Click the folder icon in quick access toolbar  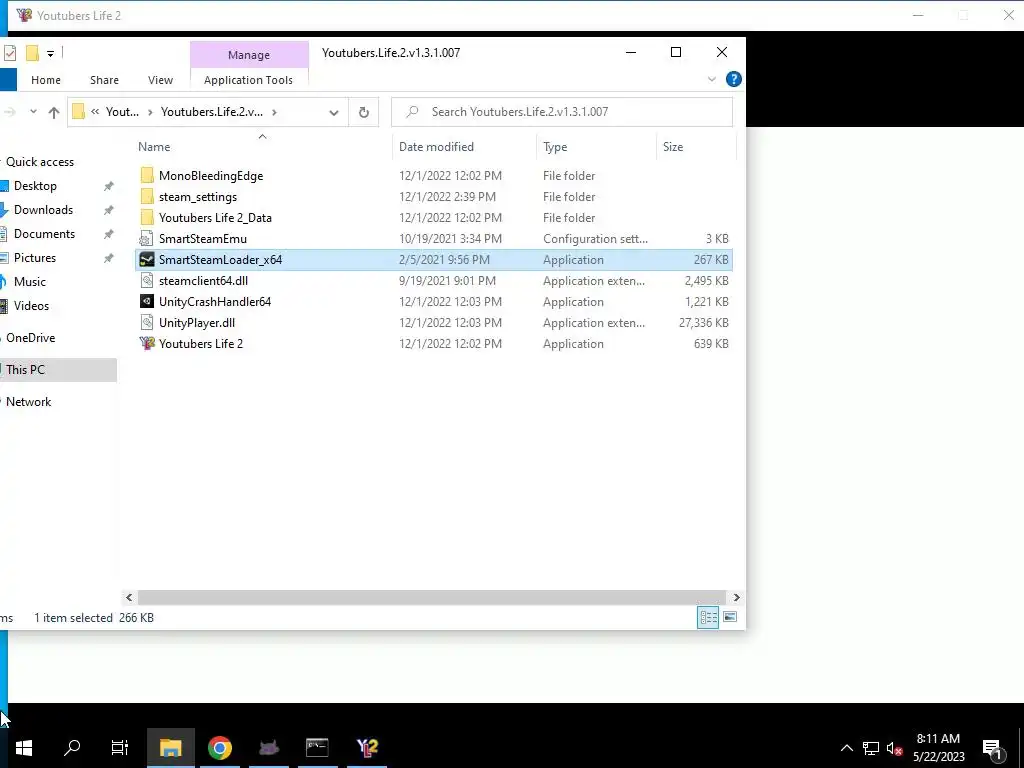click(x=32, y=53)
